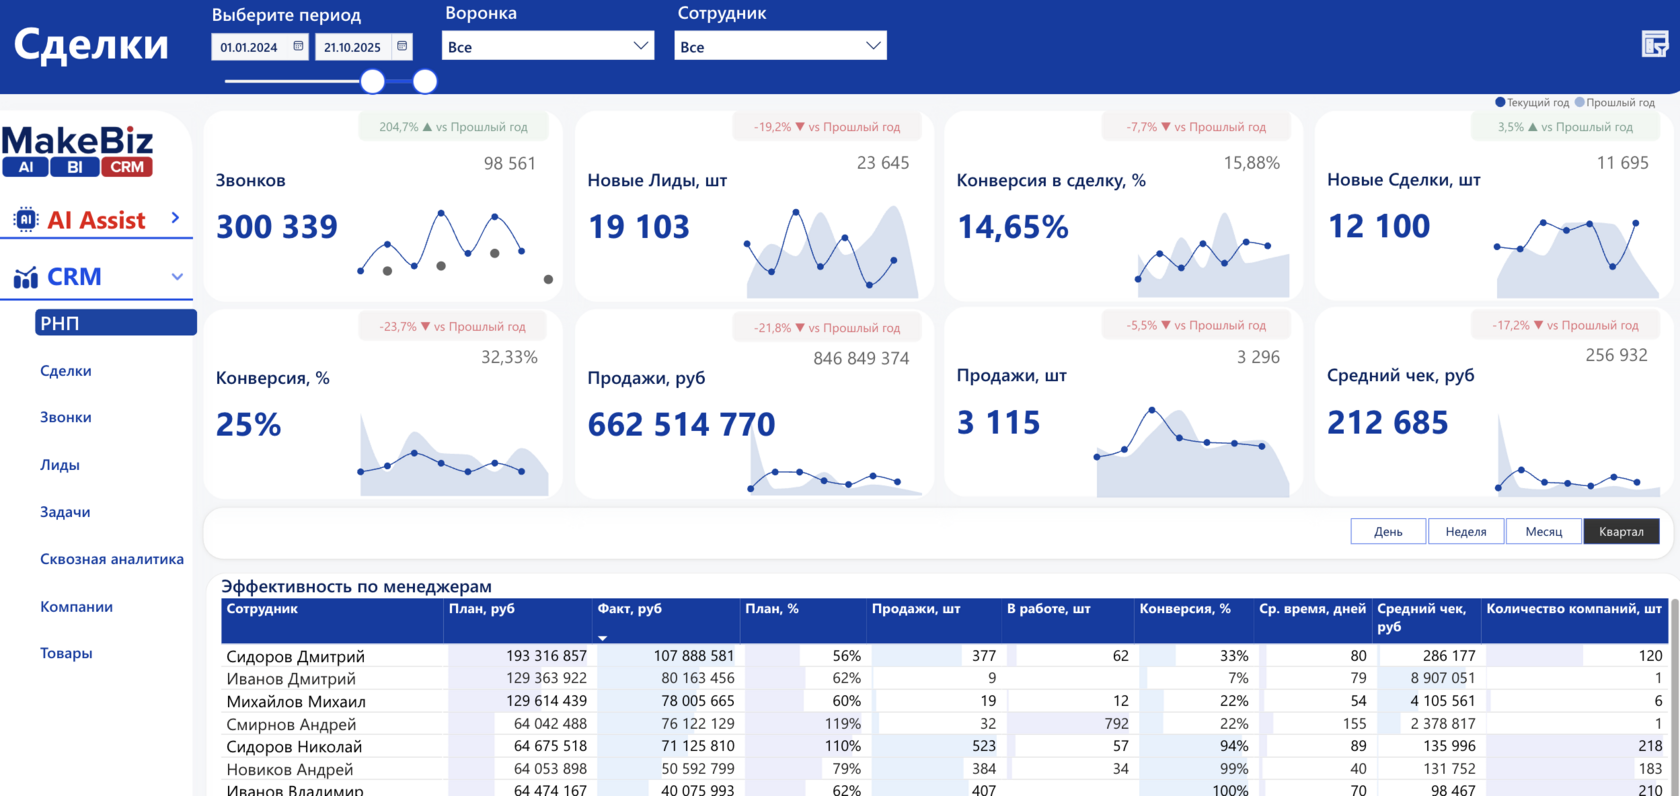Click the Текущий год legend marker

pyautogui.click(x=1499, y=102)
